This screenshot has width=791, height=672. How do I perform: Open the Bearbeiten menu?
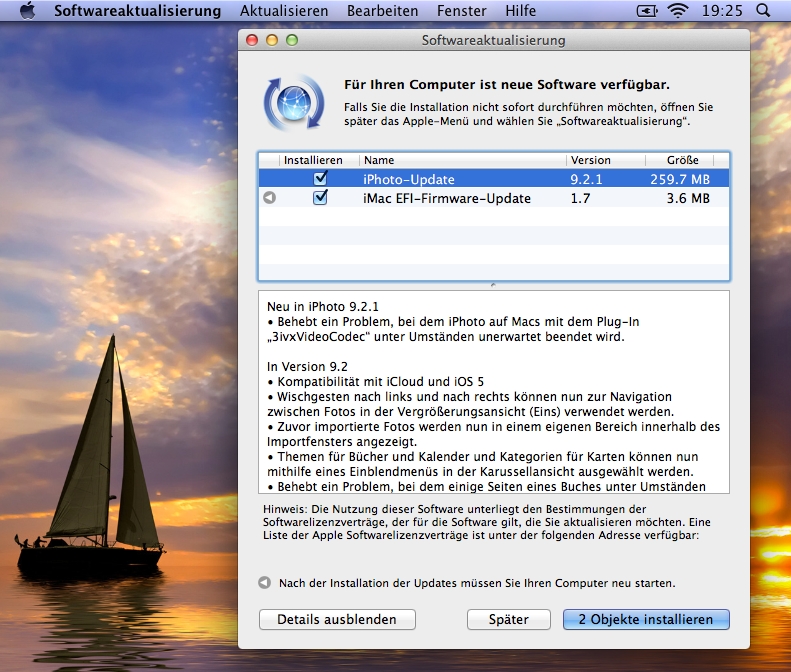[382, 11]
